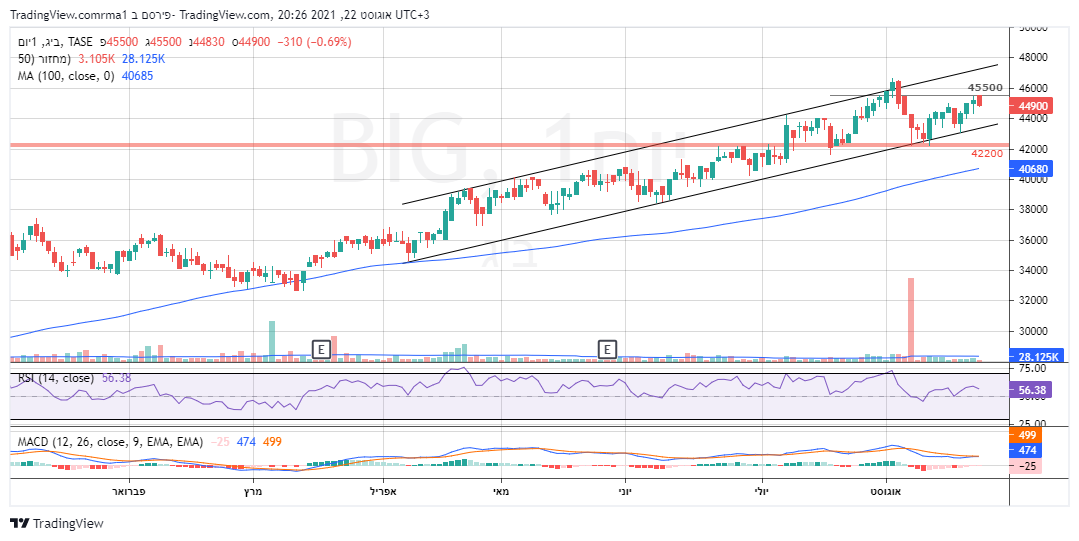Click the MA (100, close, 0) legend
Viewport: 1079px width, 541px height.
[66, 76]
